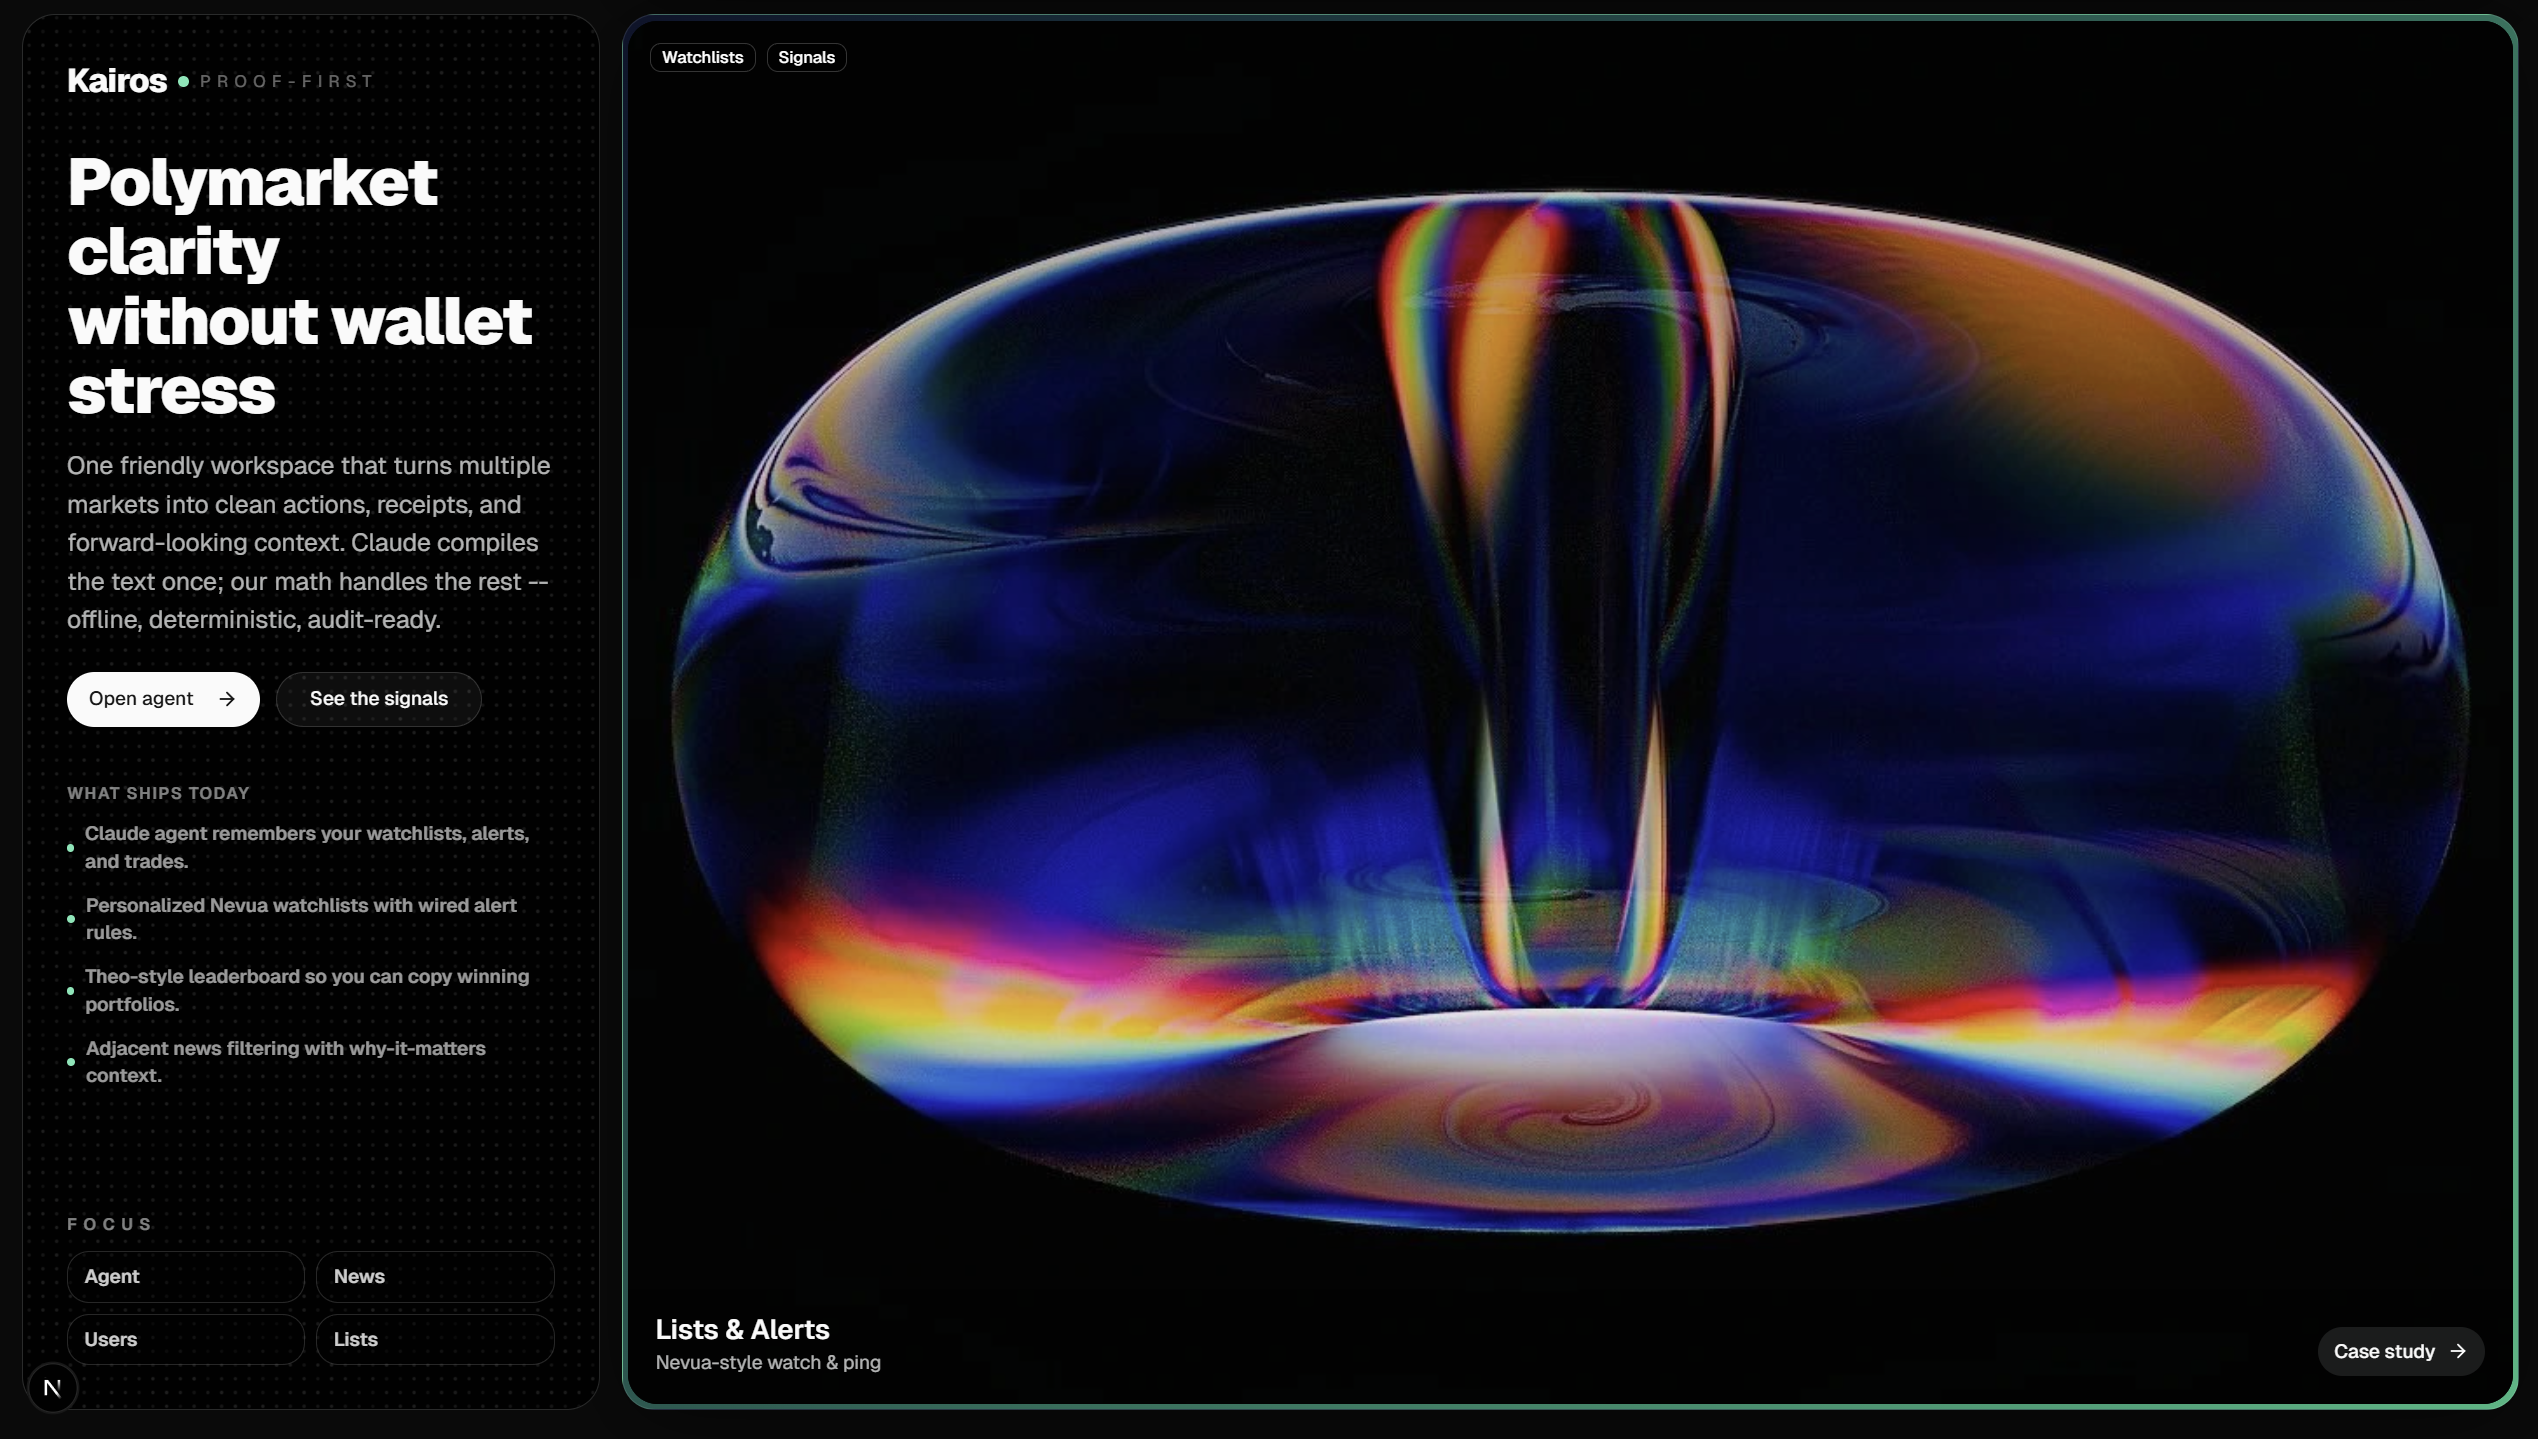Choose the Lists focus option

(434, 1339)
